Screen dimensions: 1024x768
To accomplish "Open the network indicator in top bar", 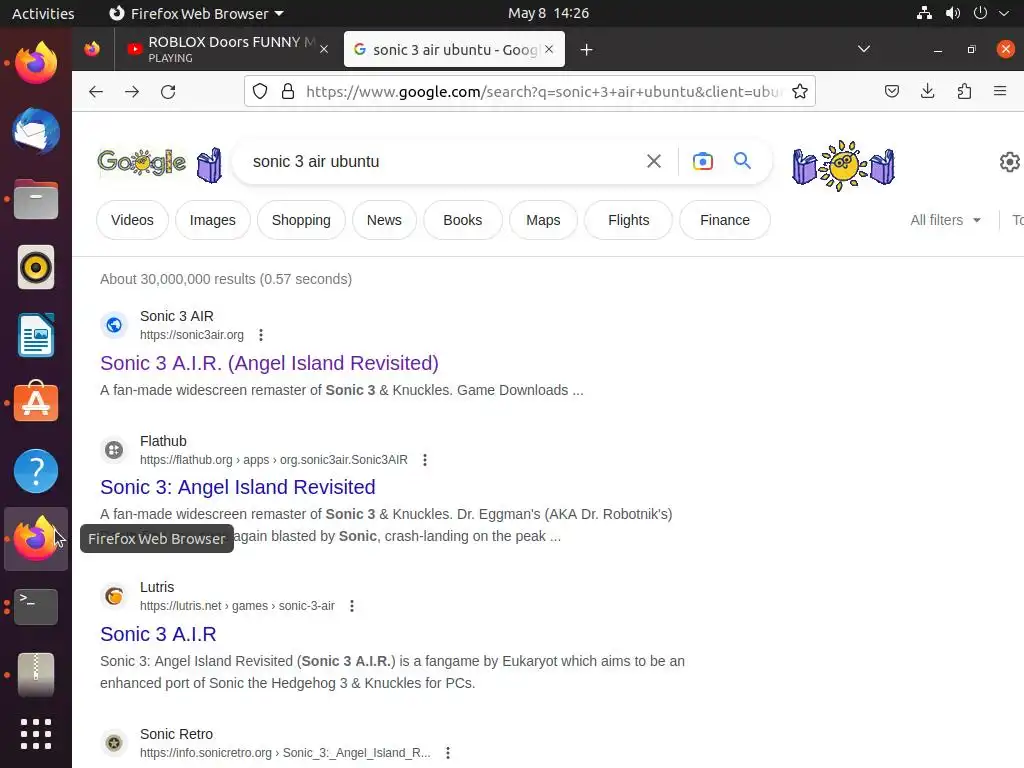I will [924, 13].
